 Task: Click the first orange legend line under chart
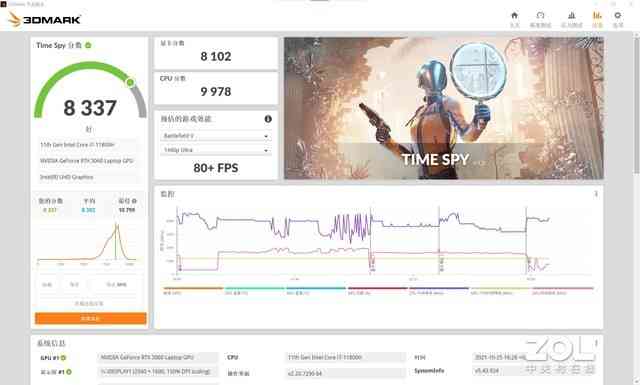[x=193, y=288]
